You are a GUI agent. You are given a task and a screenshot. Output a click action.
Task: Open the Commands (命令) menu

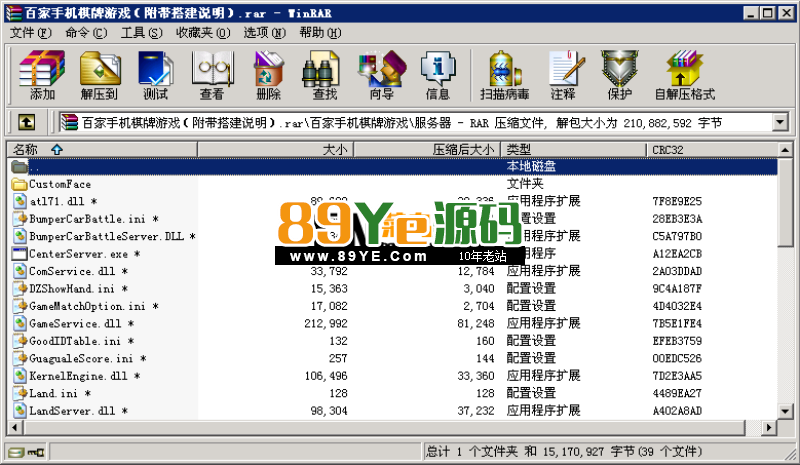[x=86, y=33]
